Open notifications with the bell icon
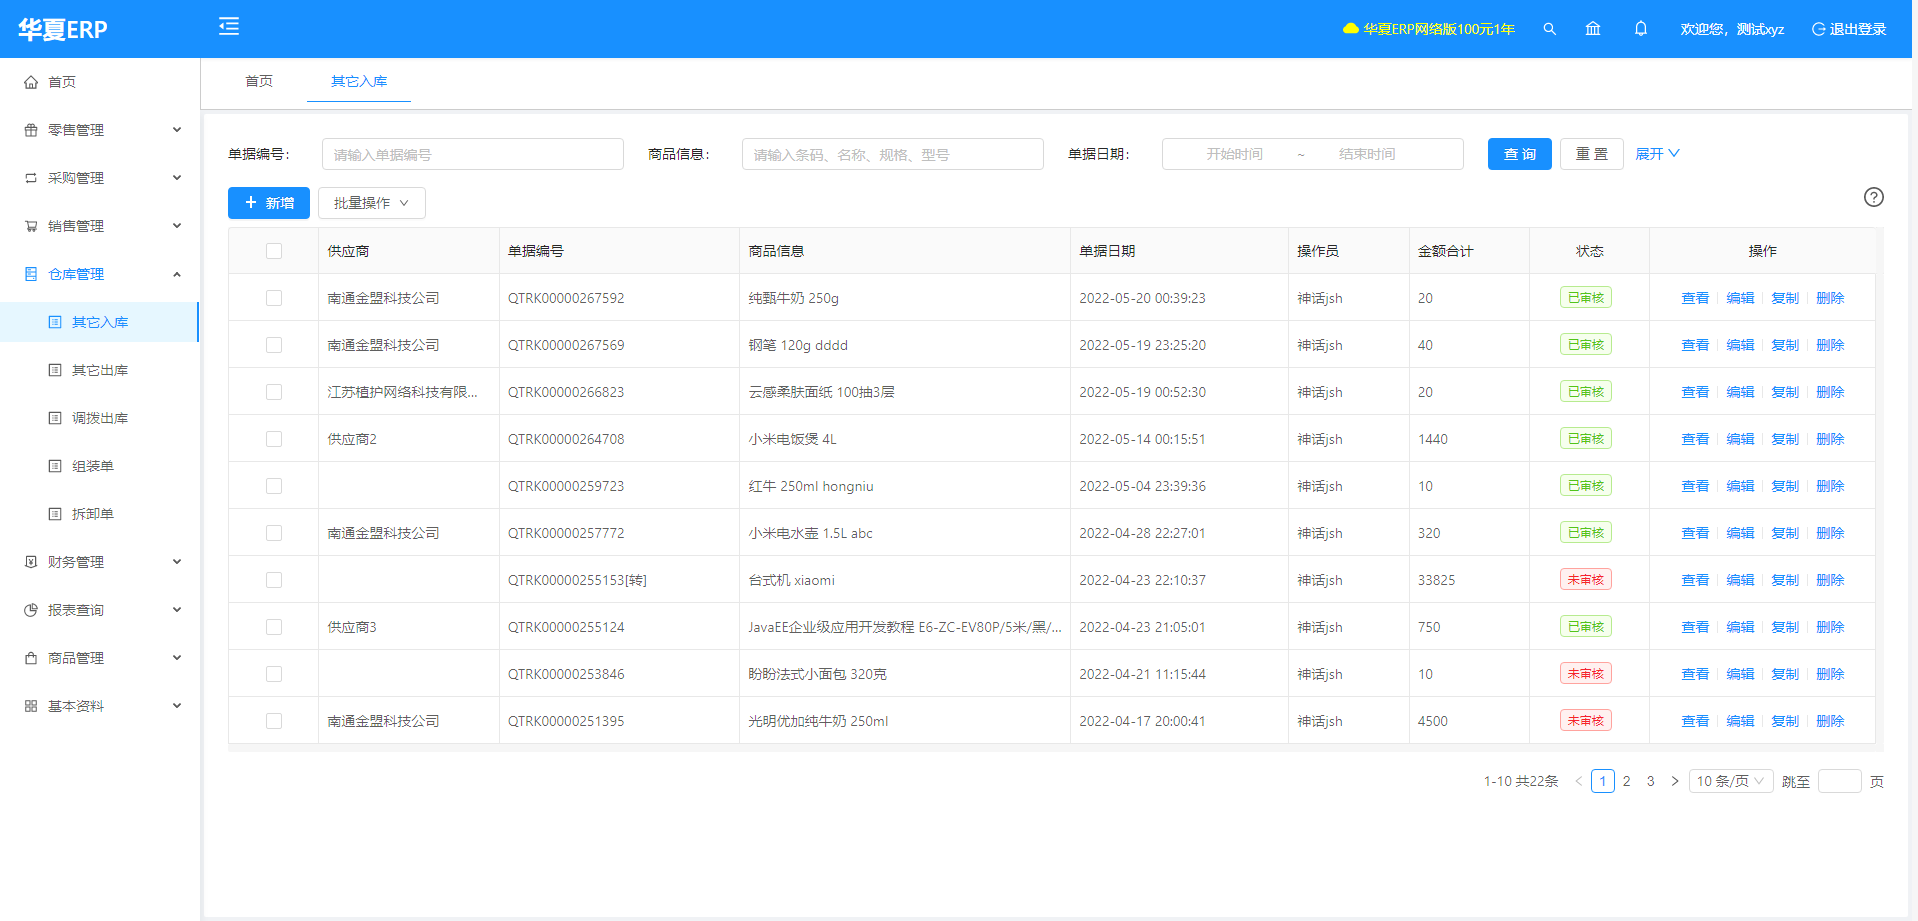 click(x=1641, y=29)
